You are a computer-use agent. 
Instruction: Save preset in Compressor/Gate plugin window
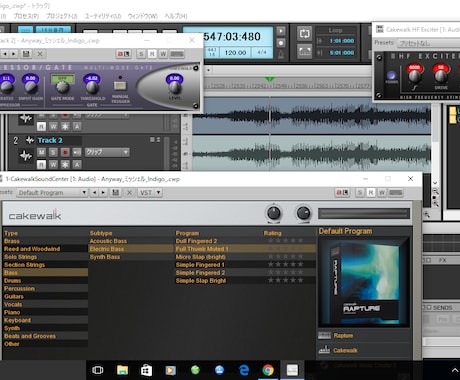tap(26, 54)
